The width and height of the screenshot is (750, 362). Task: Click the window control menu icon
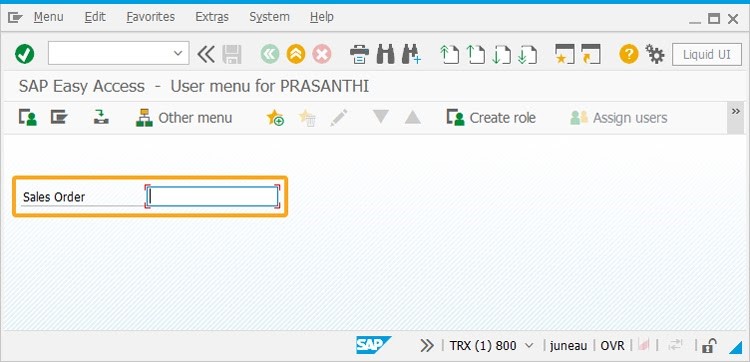point(15,18)
